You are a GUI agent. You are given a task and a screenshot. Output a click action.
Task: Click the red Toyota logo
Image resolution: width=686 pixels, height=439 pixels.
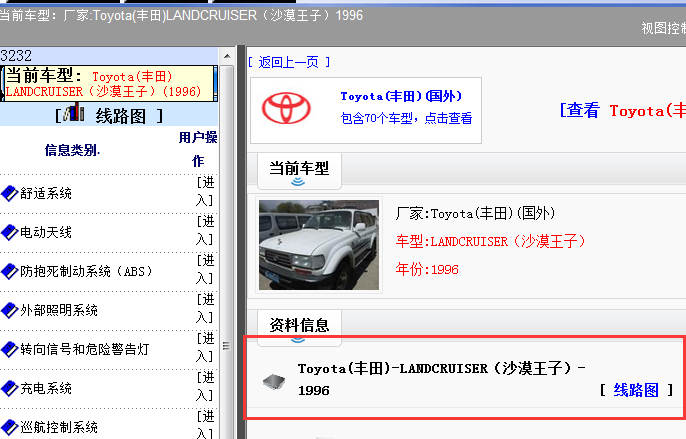coord(286,108)
